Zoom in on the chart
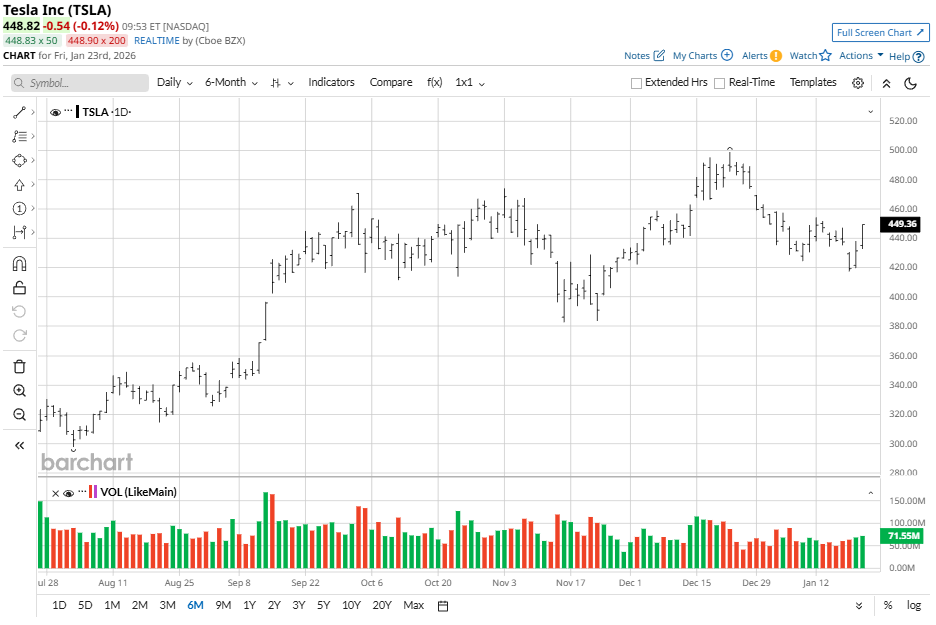The width and height of the screenshot is (936, 625). tap(19, 390)
